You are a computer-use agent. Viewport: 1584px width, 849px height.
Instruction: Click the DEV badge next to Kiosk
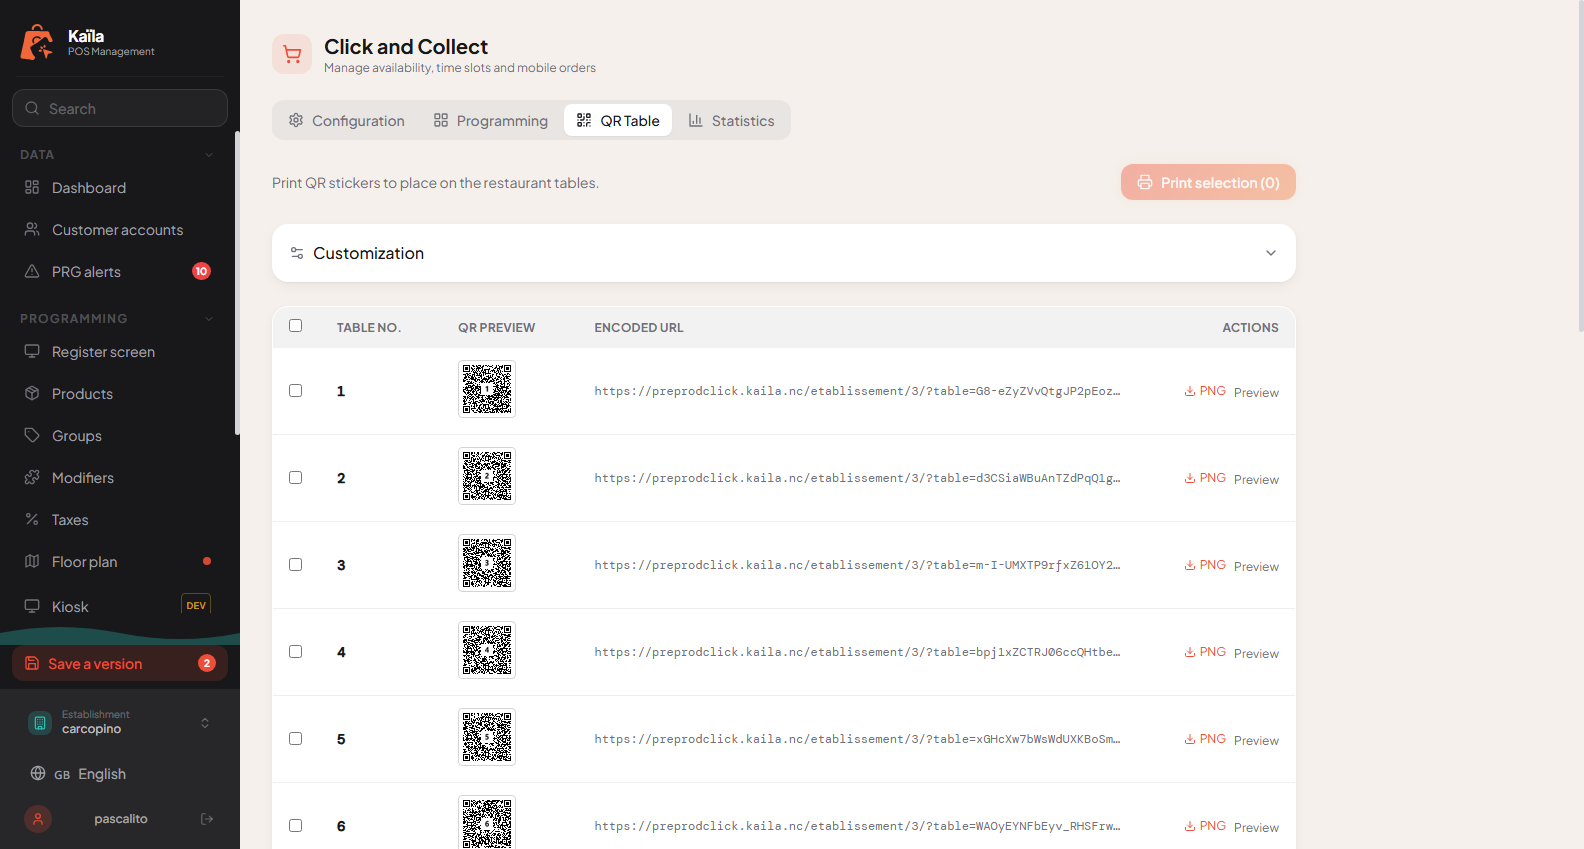196,605
